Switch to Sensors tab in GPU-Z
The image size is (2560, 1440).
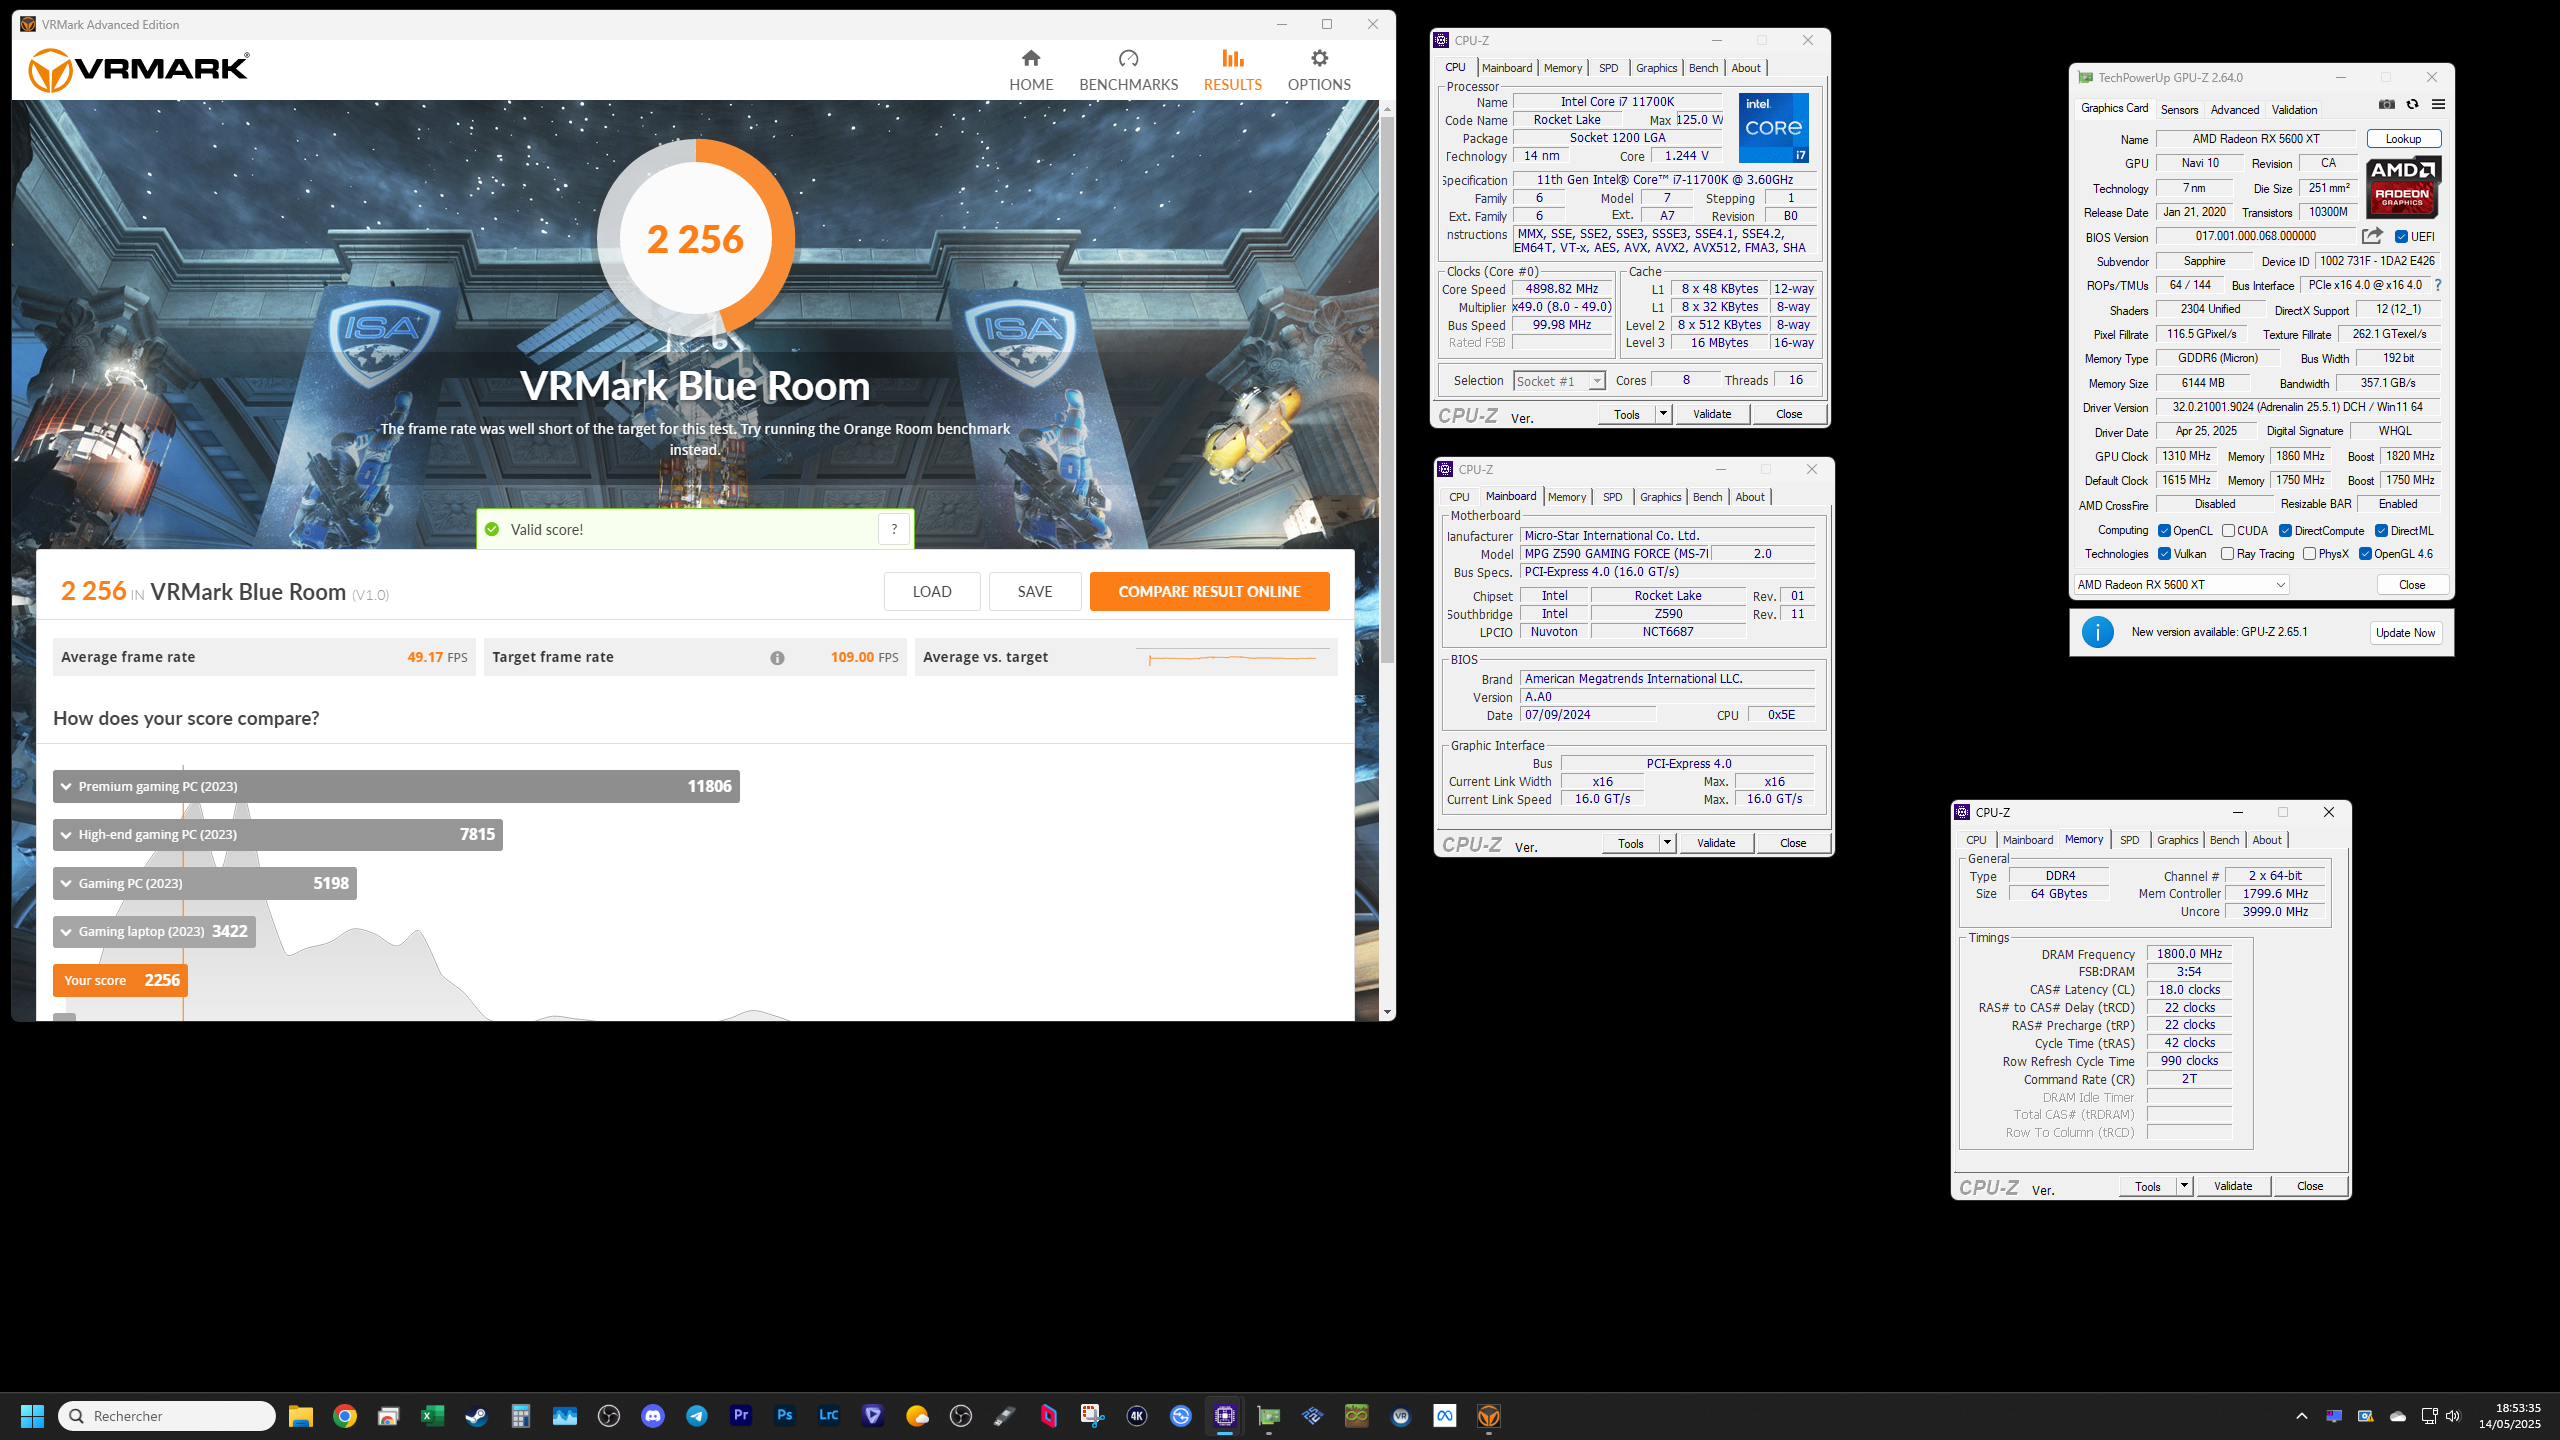coord(2179,110)
